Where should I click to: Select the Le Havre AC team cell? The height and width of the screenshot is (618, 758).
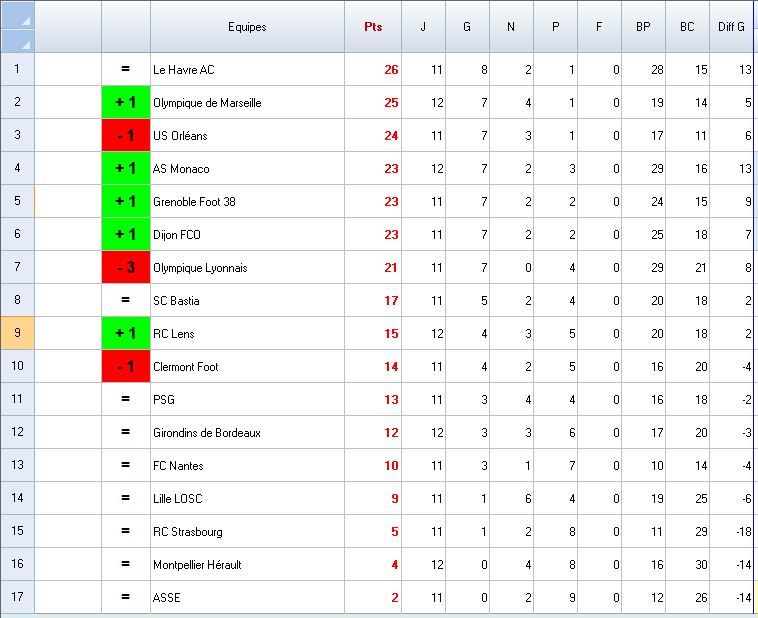(x=247, y=70)
